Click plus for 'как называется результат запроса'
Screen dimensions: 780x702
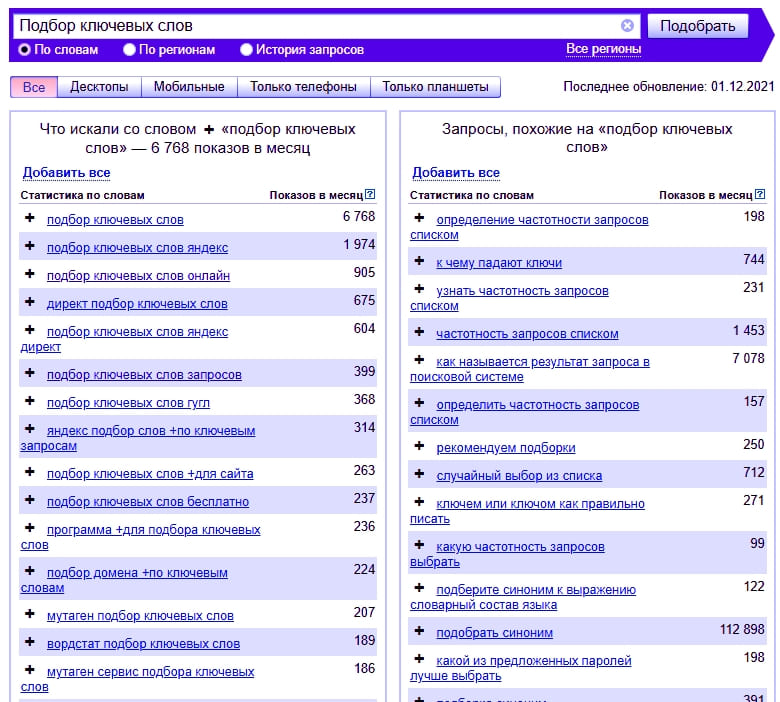[x=419, y=360]
